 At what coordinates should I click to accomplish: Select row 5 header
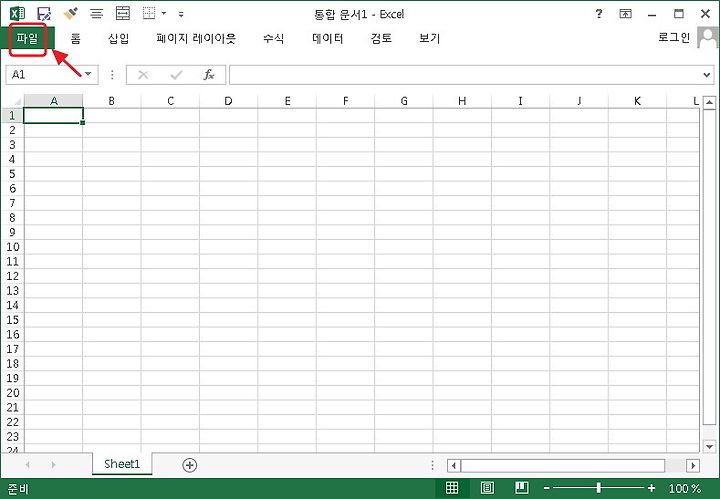12,174
